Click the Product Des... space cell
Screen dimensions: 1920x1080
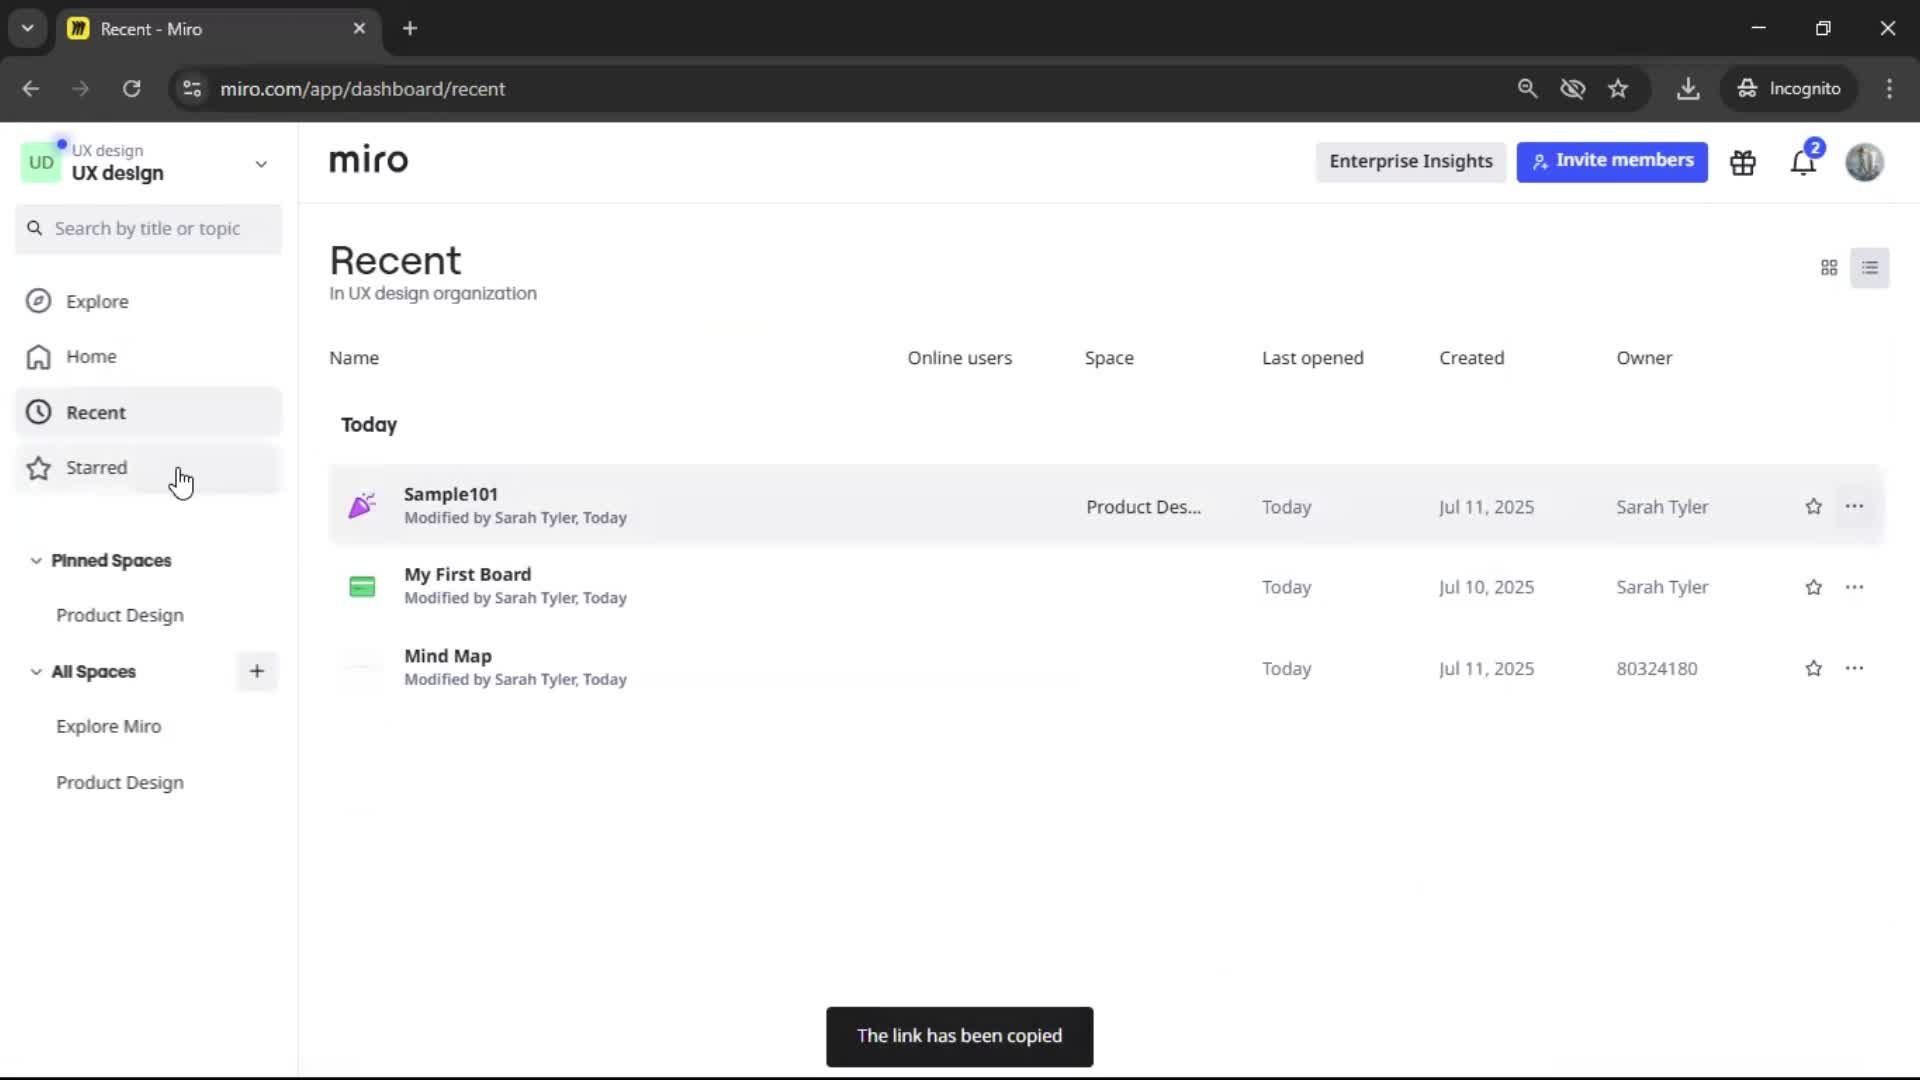[1143, 507]
